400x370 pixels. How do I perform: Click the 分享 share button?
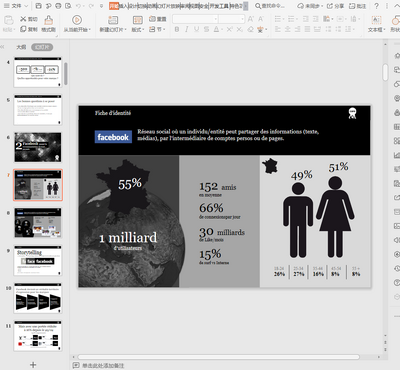pos(335,6)
